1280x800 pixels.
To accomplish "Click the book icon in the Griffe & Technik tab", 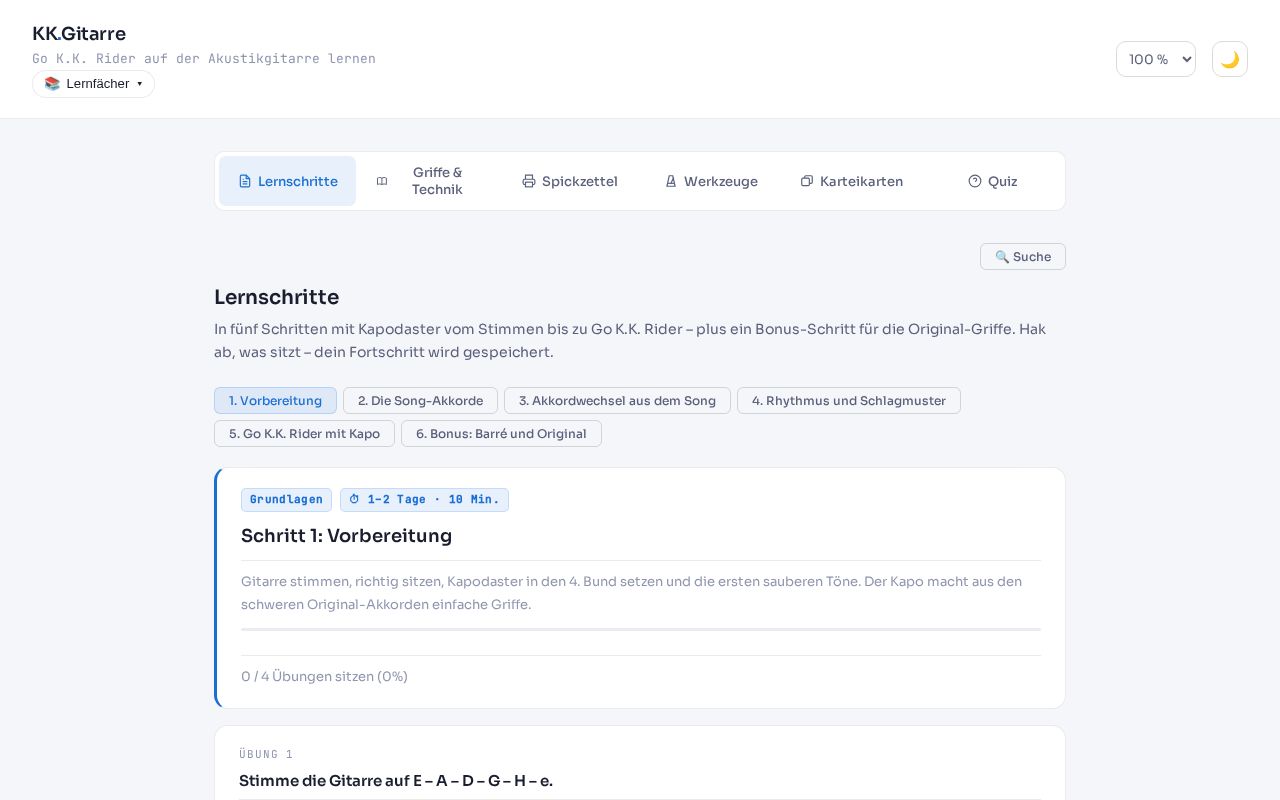I will coord(382,181).
